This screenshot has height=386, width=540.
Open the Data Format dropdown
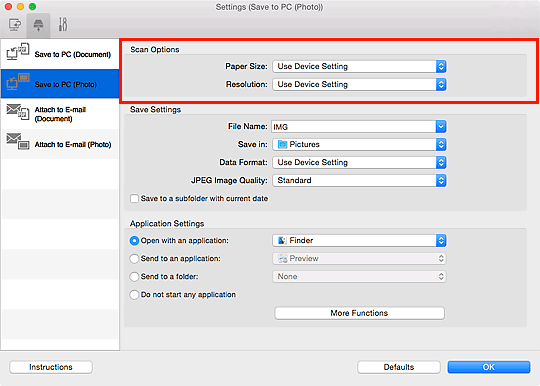pos(359,162)
